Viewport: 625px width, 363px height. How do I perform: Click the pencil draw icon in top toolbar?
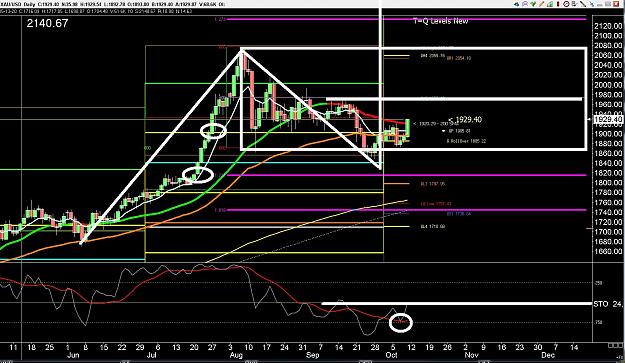coord(541,4)
